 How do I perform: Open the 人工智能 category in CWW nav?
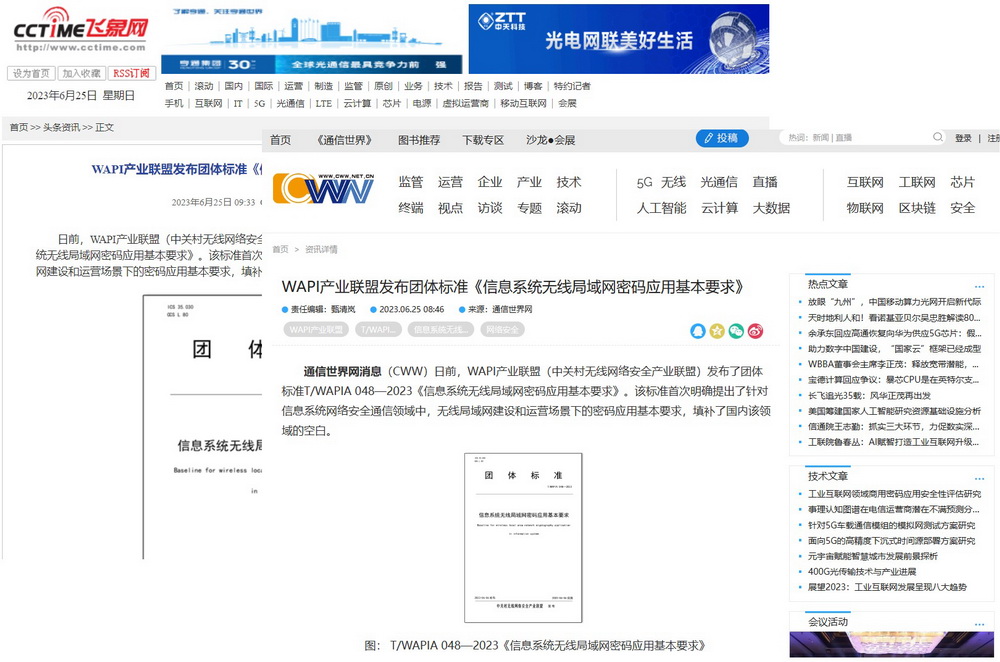(x=661, y=208)
